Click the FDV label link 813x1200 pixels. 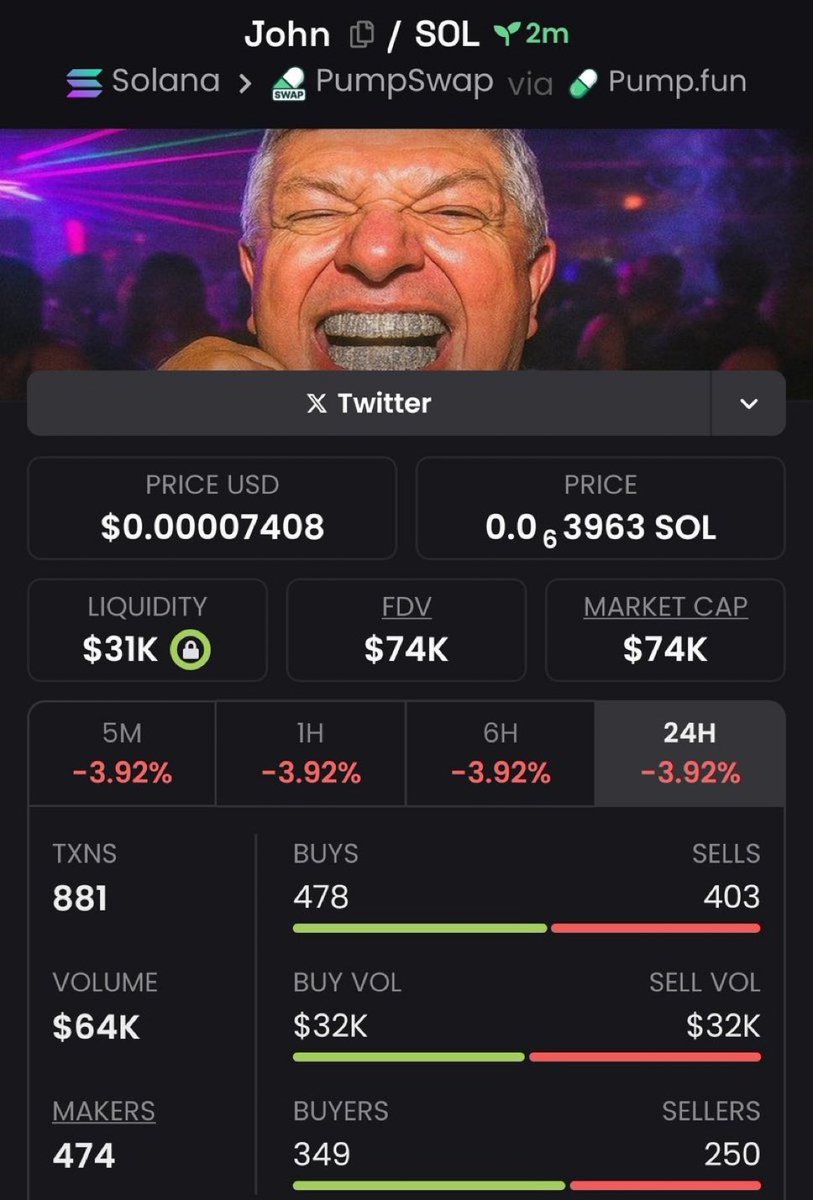click(406, 607)
